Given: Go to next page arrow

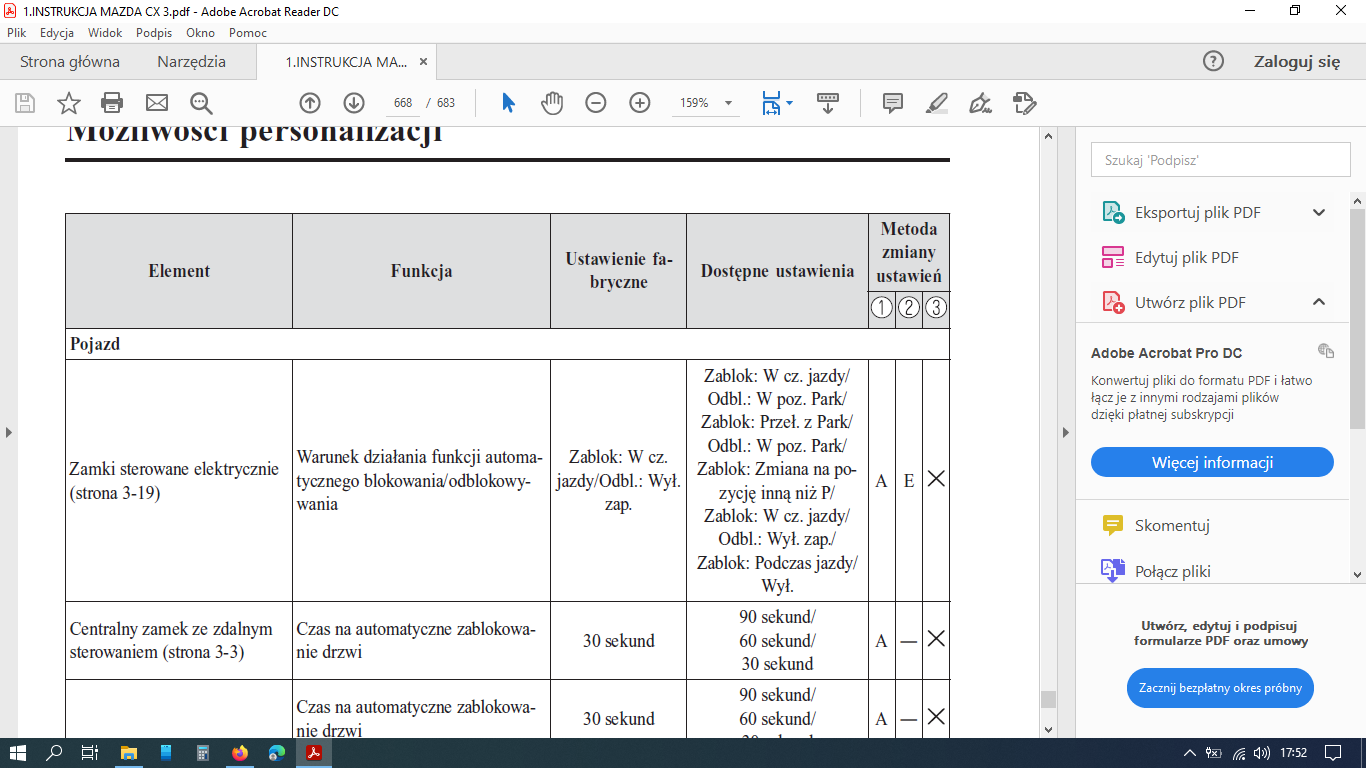Looking at the screenshot, I should coord(354,103).
